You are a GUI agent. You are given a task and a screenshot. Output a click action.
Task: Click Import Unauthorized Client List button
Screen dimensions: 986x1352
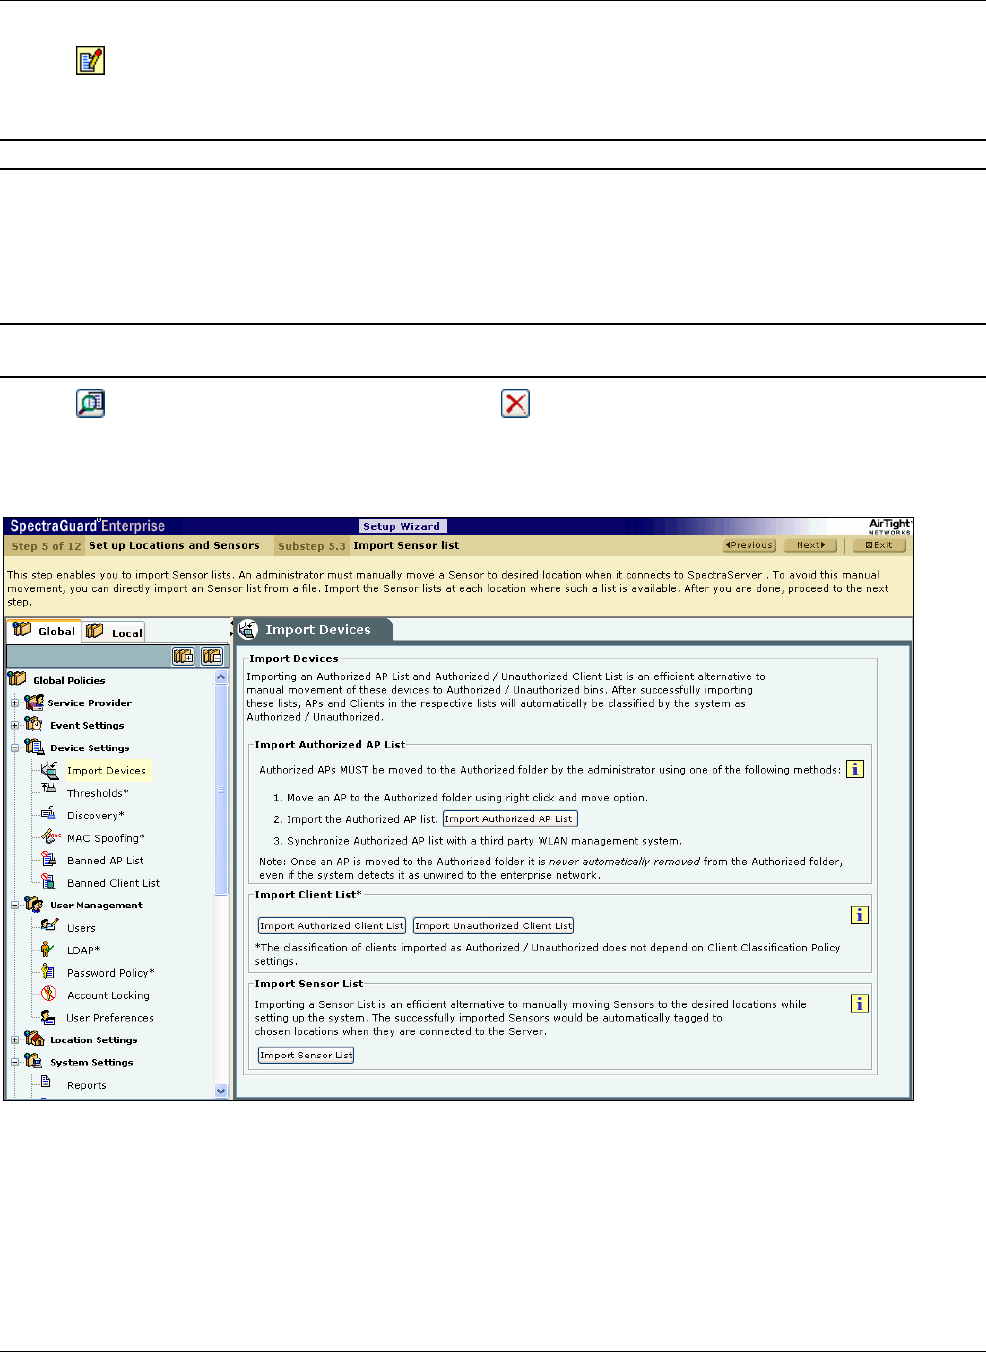(x=494, y=926)
